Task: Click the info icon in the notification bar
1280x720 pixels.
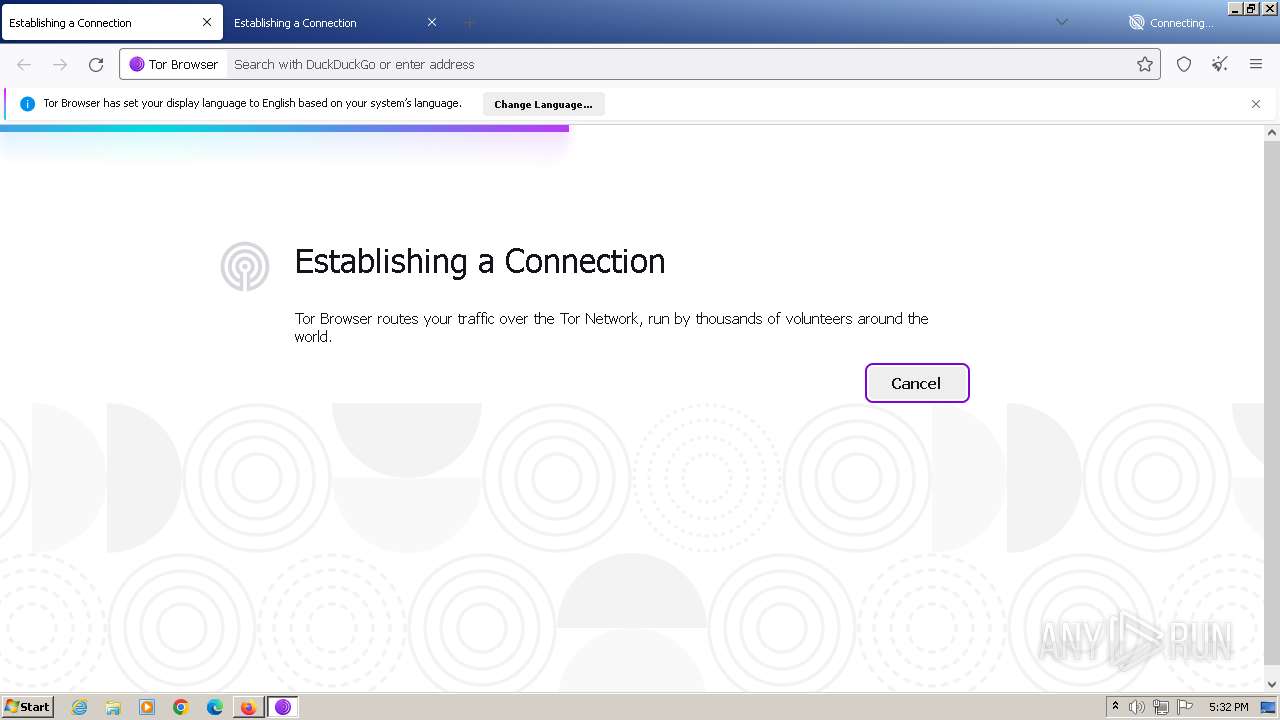Action: [x=27, y=103]
